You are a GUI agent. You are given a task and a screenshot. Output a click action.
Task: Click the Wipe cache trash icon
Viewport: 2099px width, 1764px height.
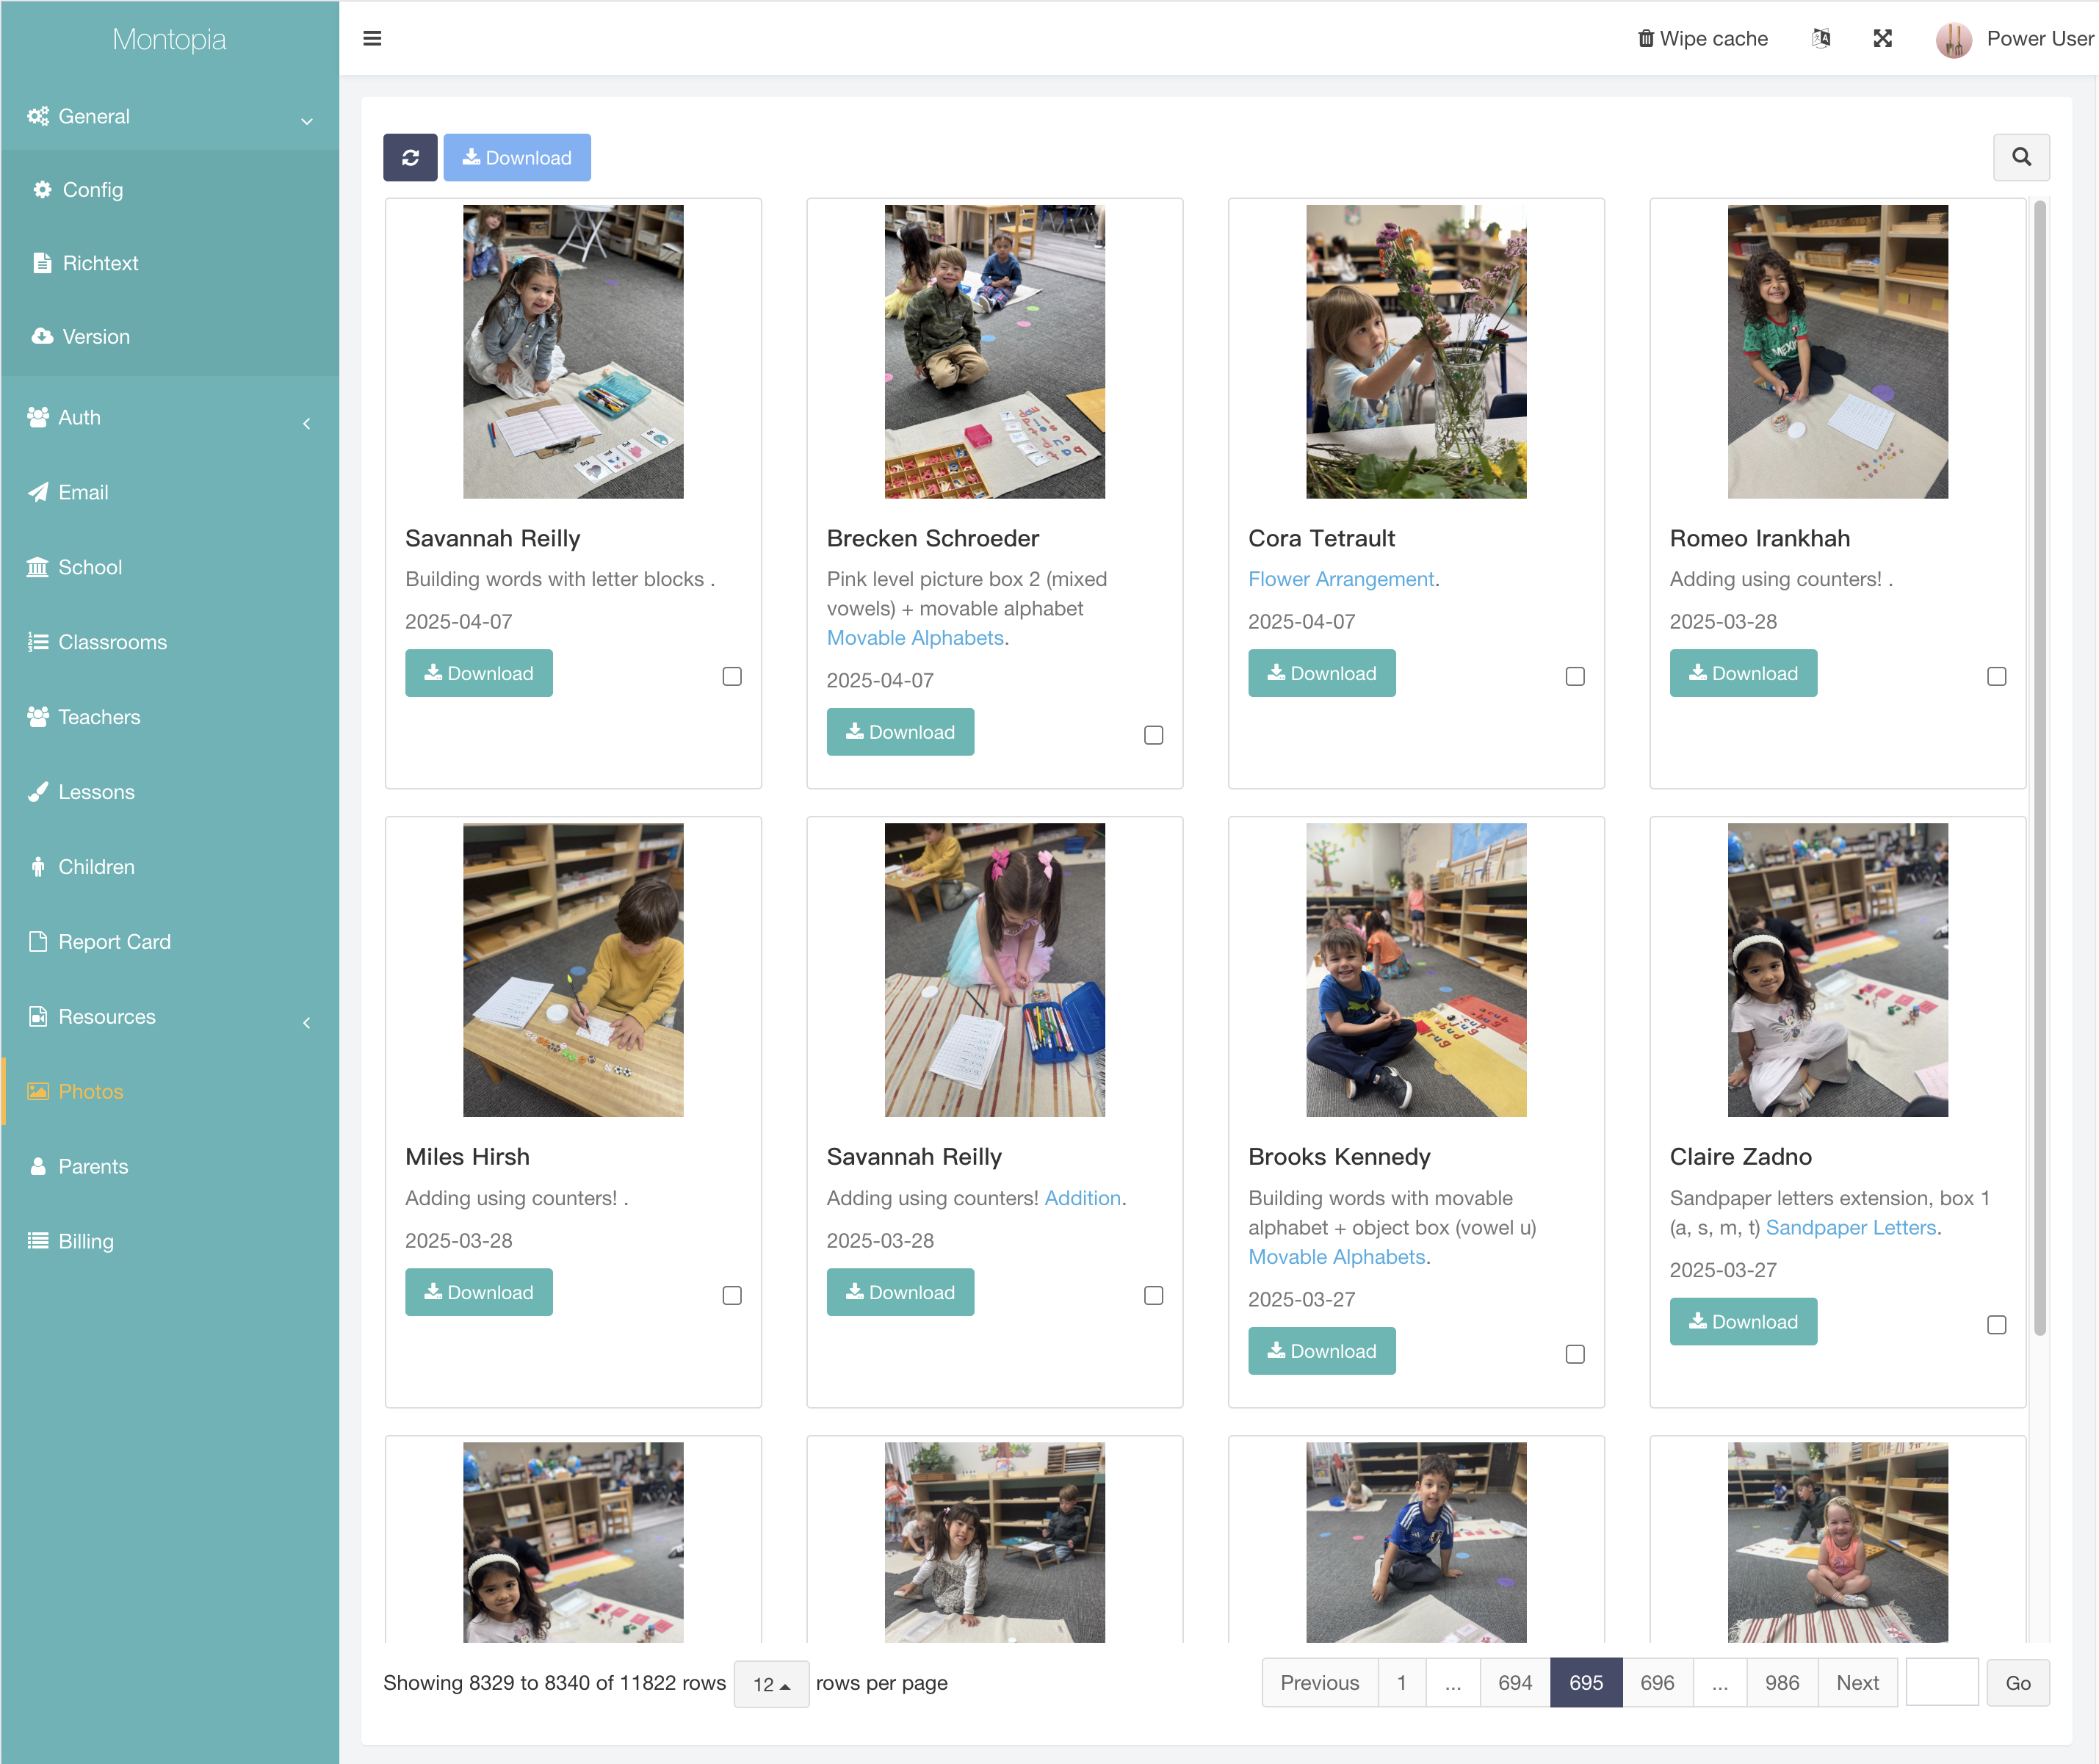click(x=1645, y=39)
